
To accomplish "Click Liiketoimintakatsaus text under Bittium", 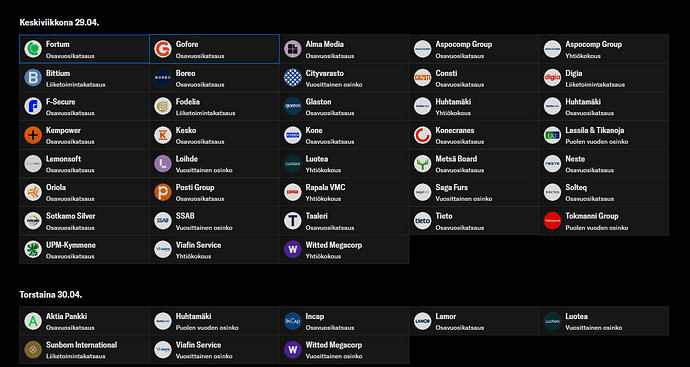I will (76, 84).
